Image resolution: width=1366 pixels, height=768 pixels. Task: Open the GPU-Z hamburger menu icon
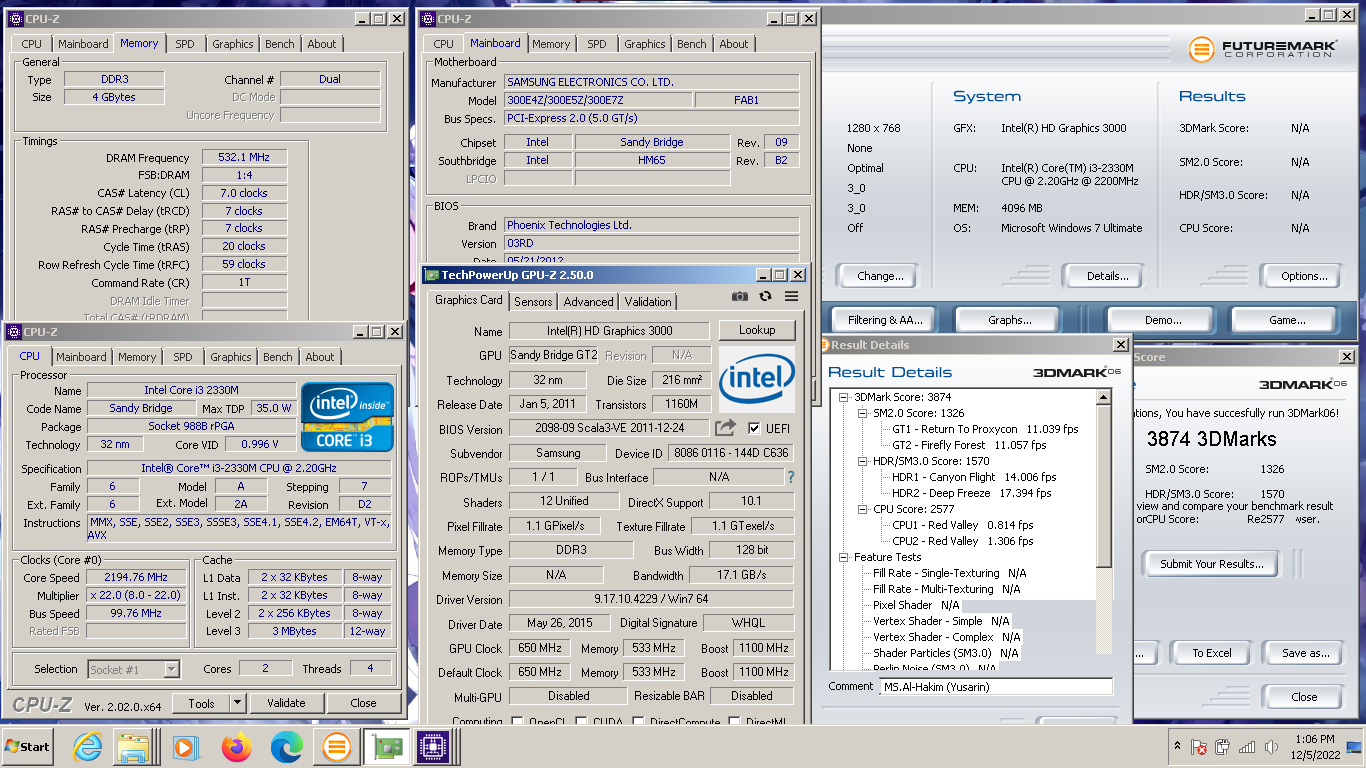click(x=791, y=296)
